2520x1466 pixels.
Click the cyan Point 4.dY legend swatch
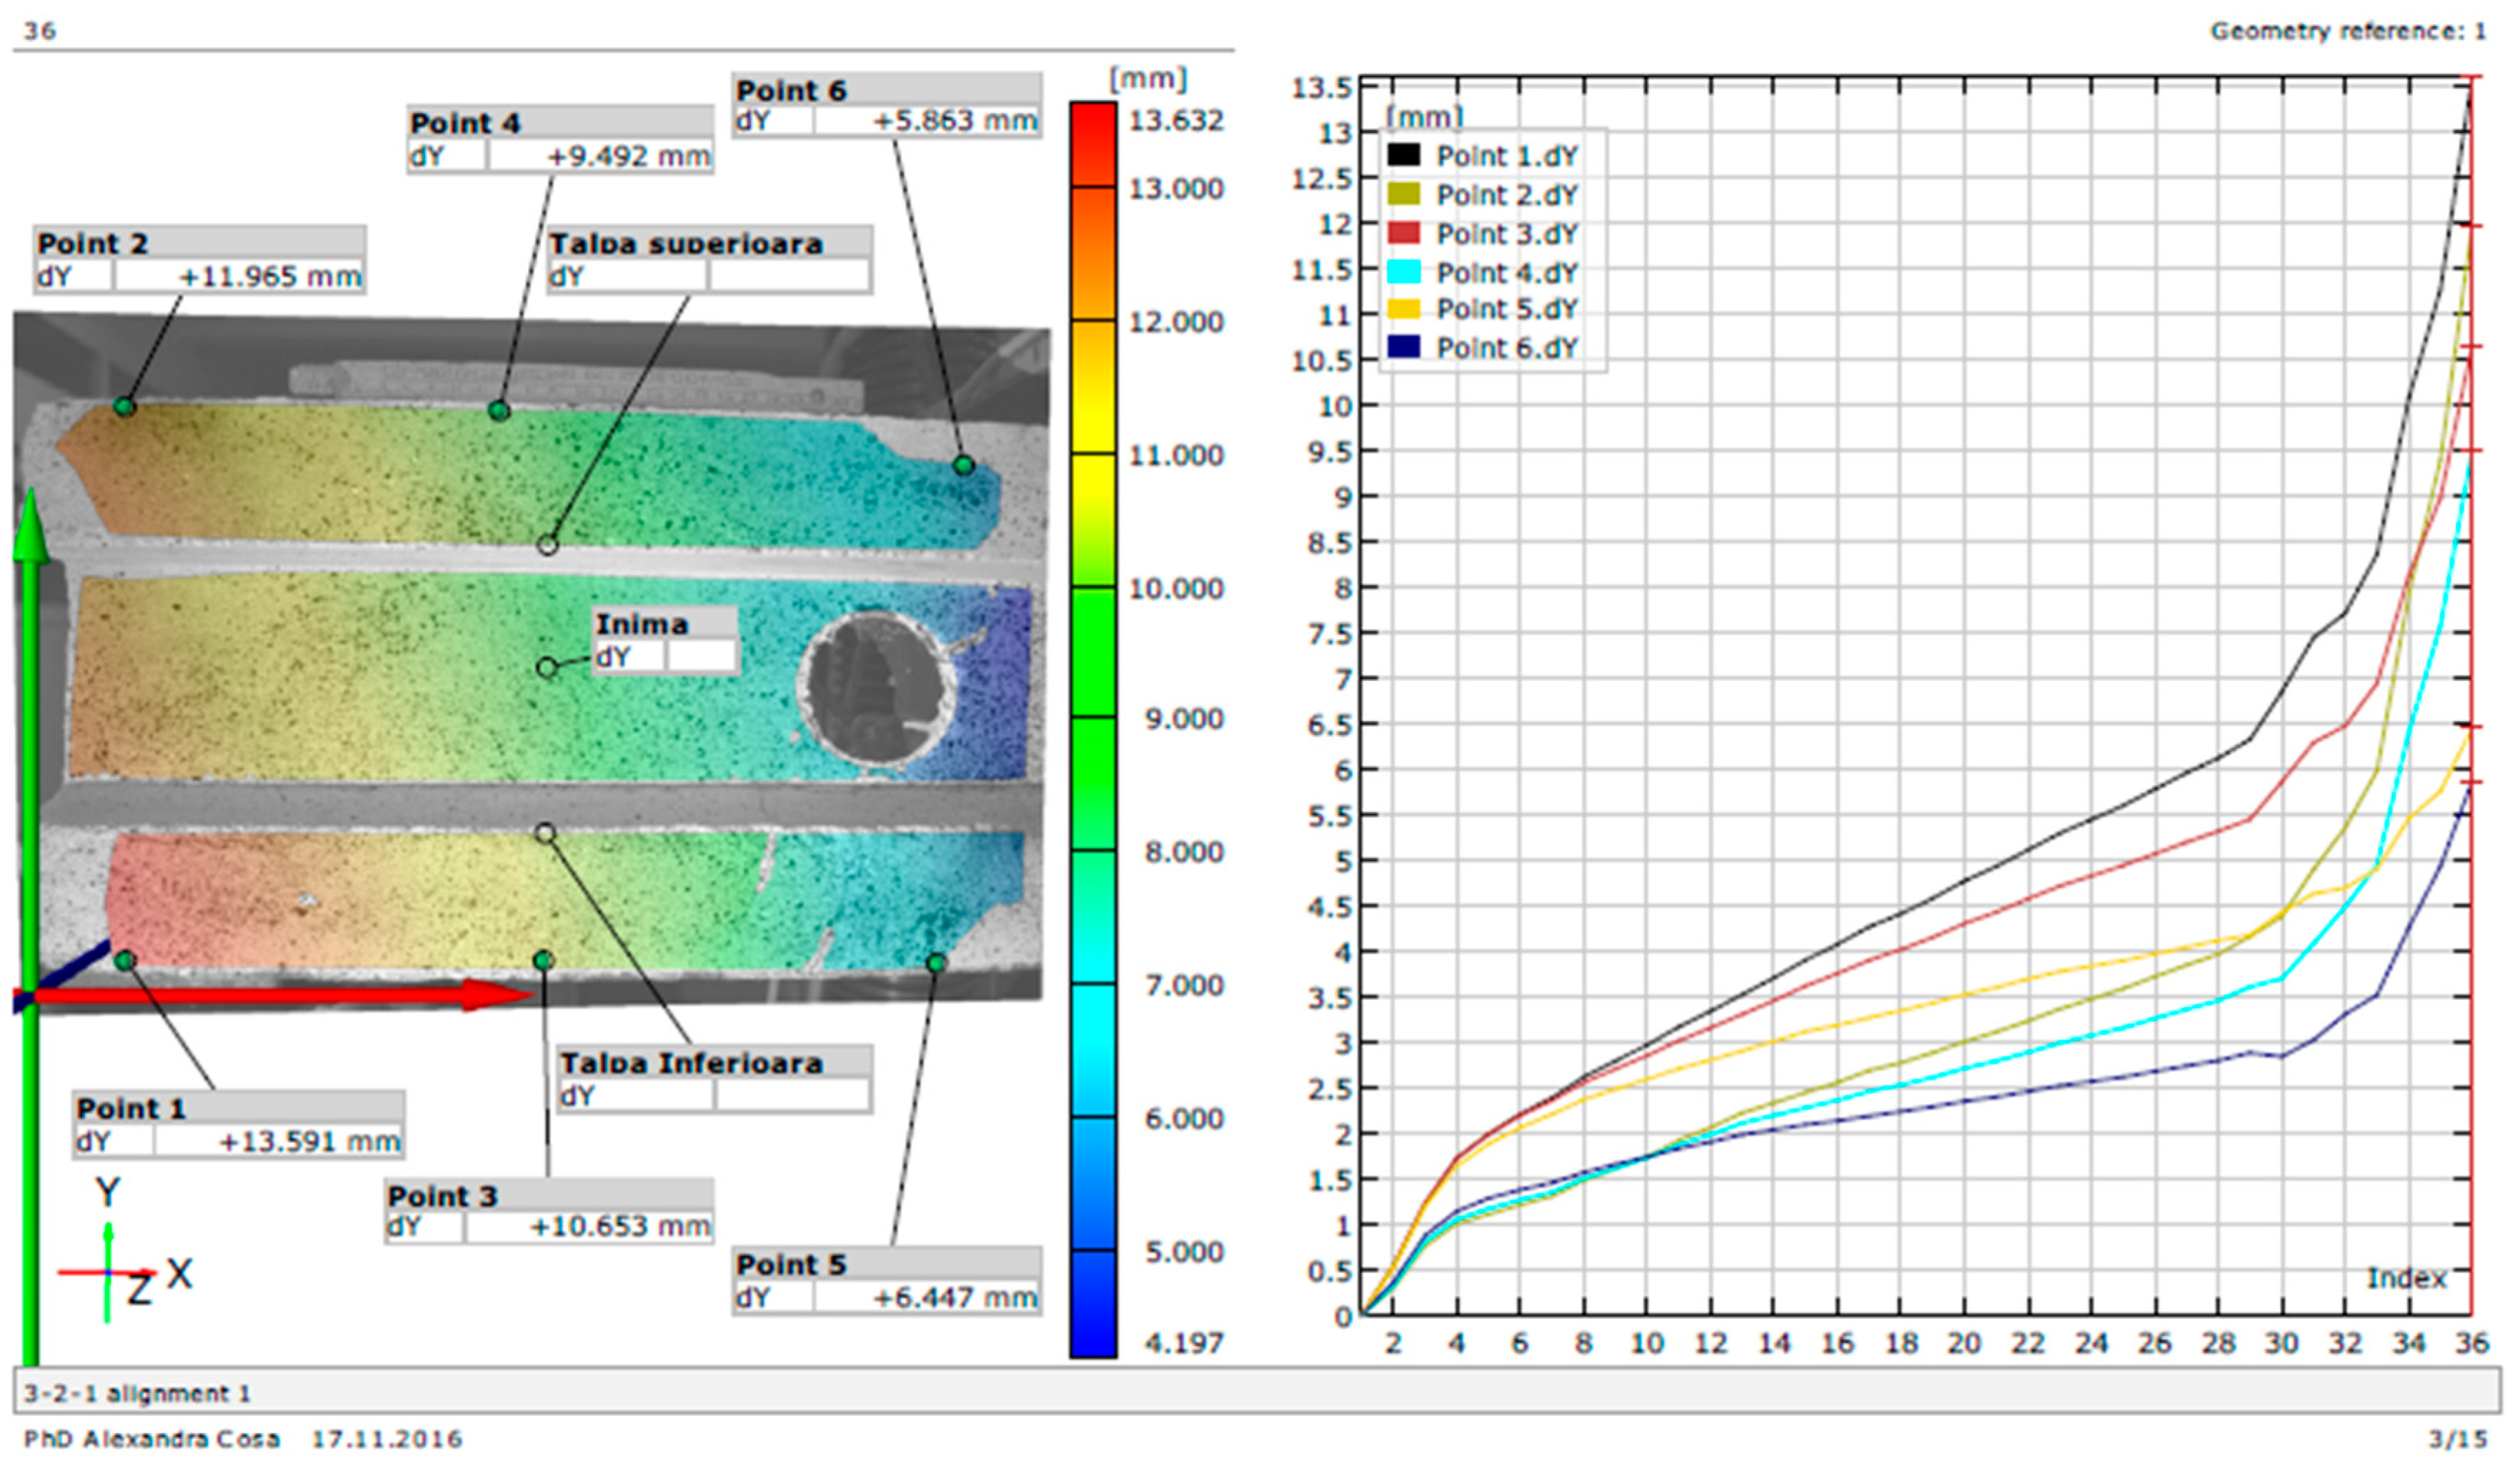1403,271
